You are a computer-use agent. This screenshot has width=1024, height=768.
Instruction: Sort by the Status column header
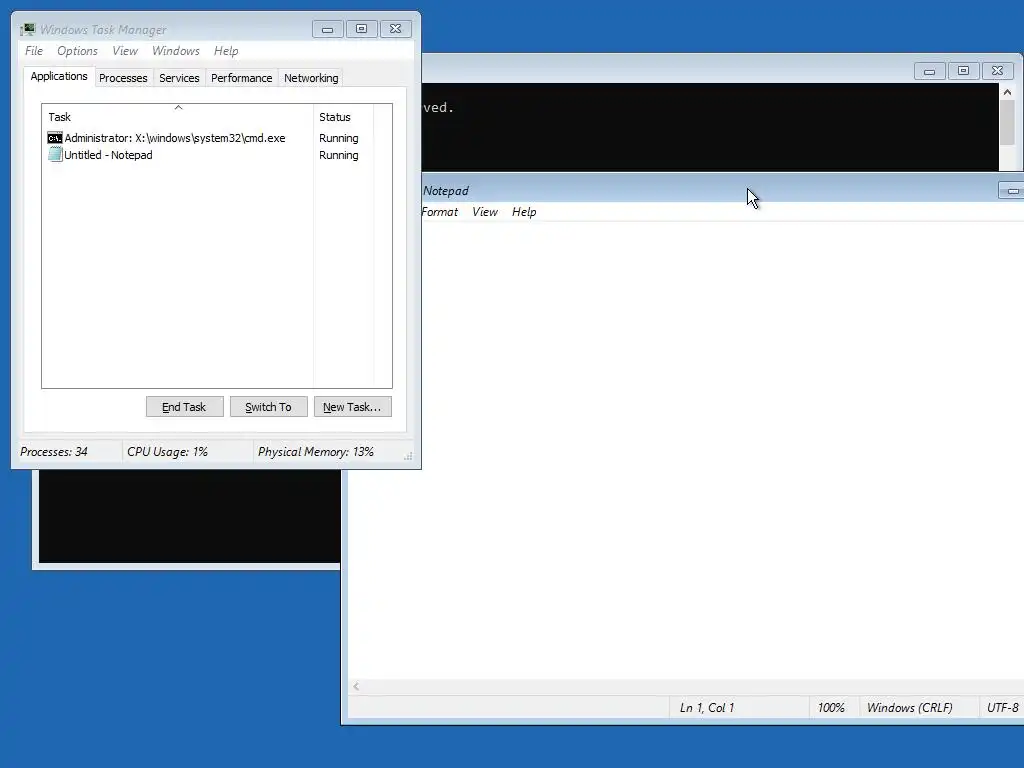click(344, 117)
